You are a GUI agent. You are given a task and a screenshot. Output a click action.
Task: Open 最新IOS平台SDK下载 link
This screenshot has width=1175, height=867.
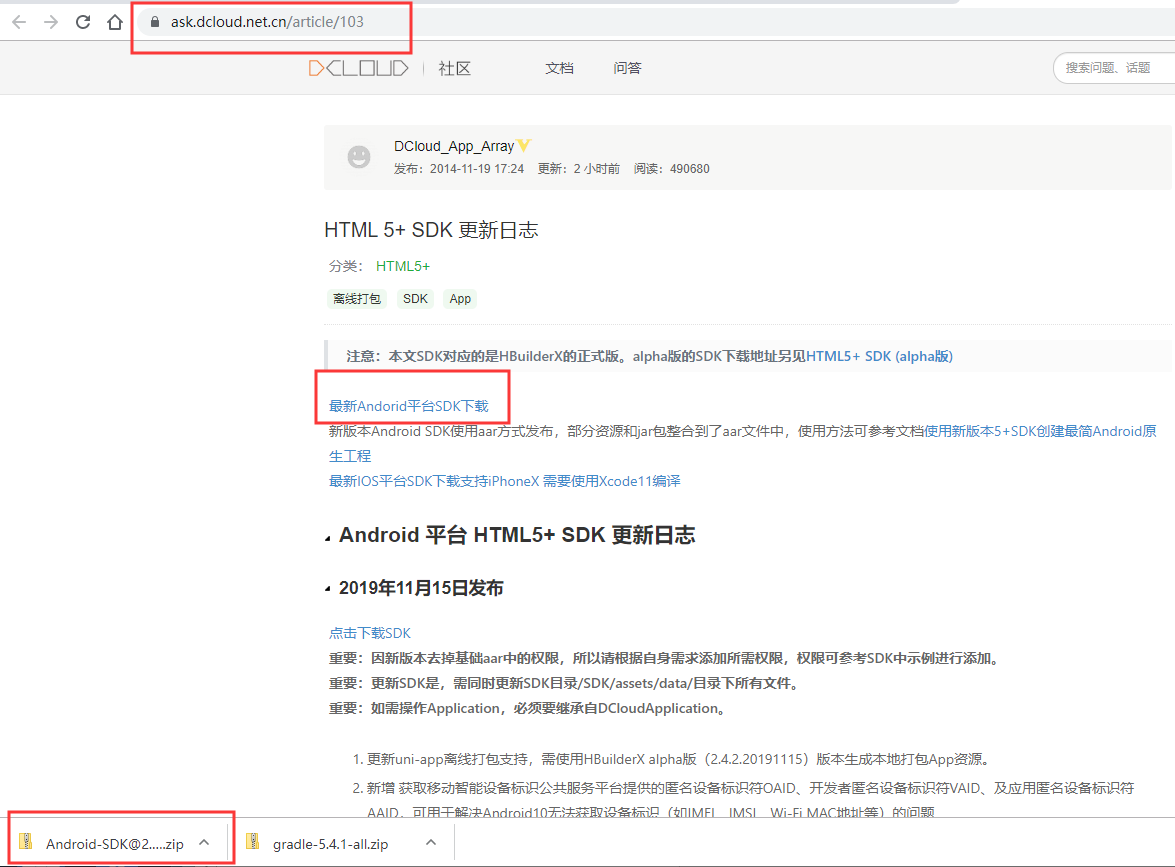coord(504,481)
